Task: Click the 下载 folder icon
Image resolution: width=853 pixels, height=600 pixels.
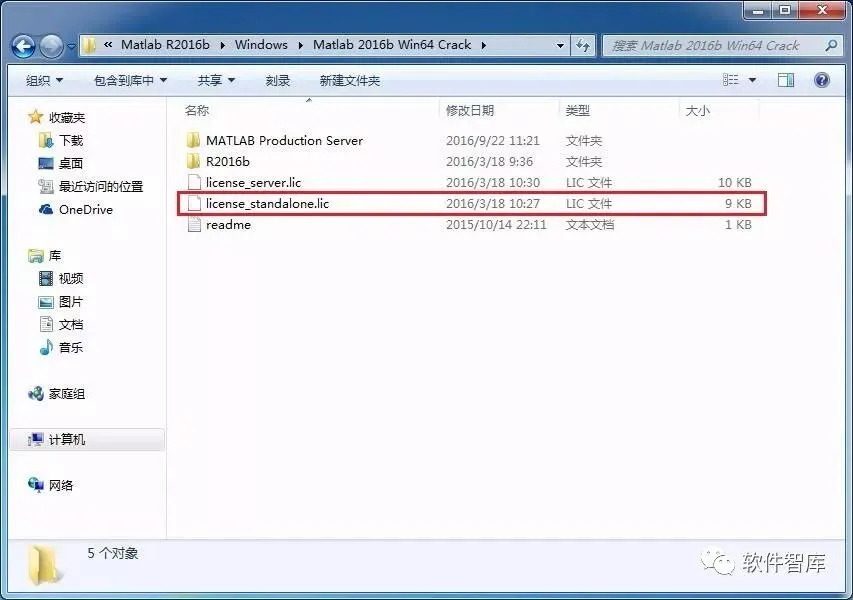Action: click(46, 140)
